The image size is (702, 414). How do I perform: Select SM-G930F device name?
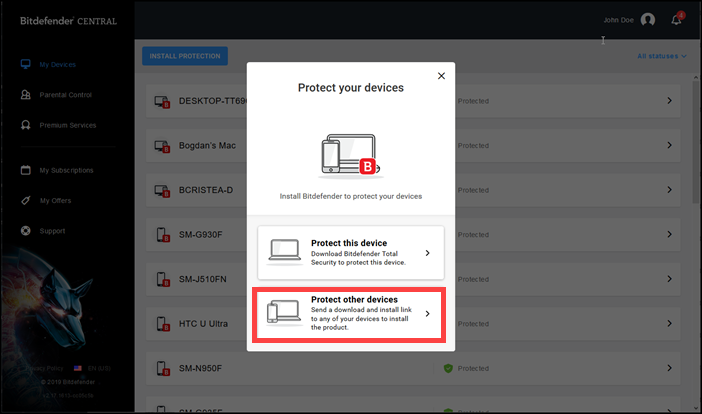click(201, 235)
